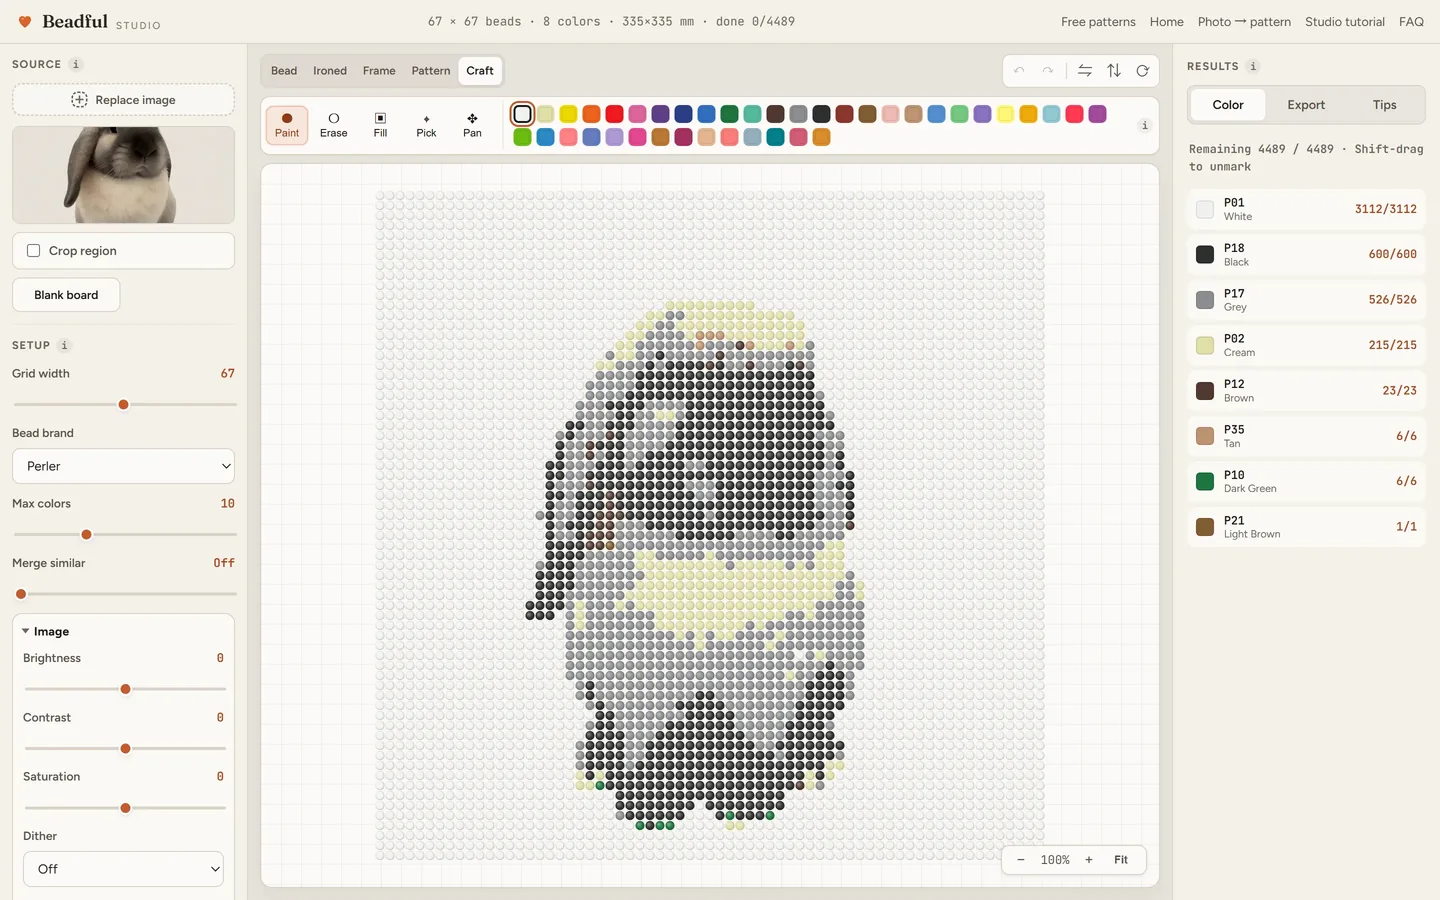Click the 100% zoom level readout
Viewport: 1440px width, 900px height.
click(x=1055, y=860)
